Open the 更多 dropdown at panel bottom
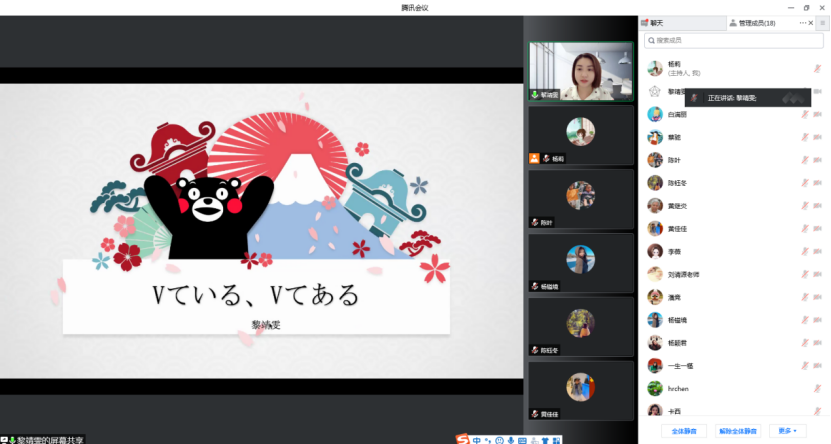The image size is (831, 444). (x=785, y=431)
